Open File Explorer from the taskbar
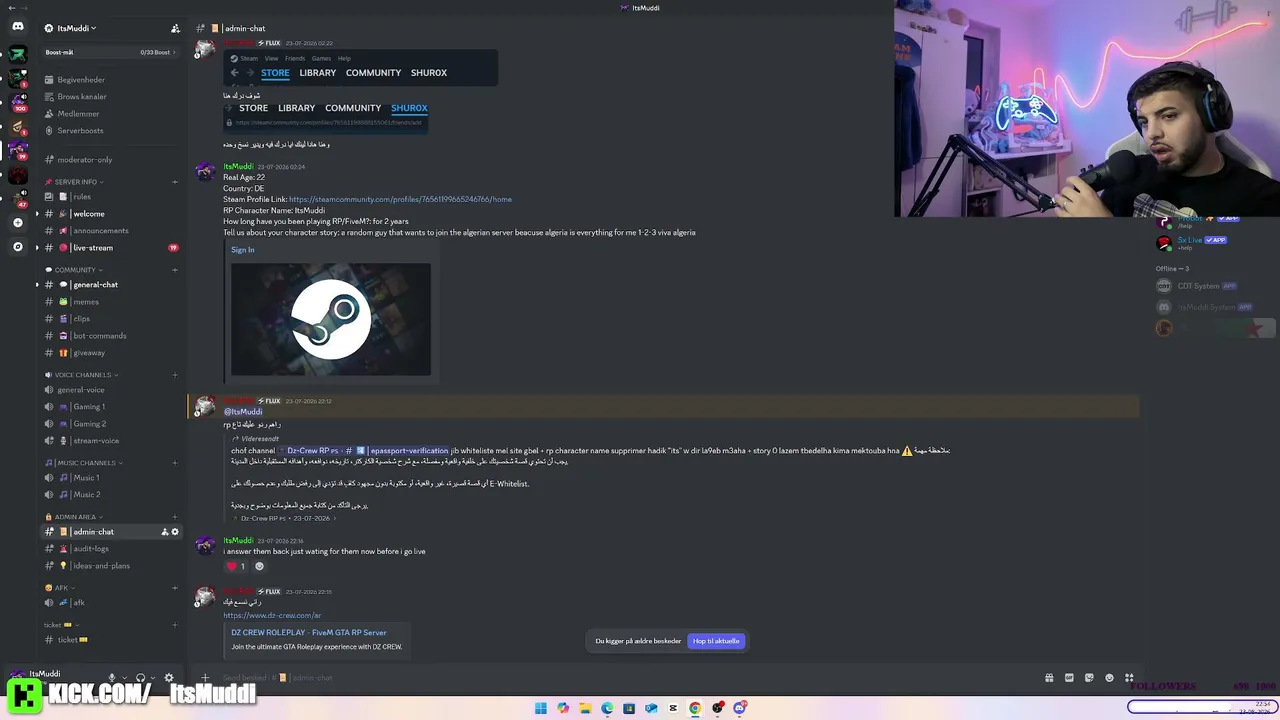Viewport: 1280px width, 720px height. click(585, 708)
